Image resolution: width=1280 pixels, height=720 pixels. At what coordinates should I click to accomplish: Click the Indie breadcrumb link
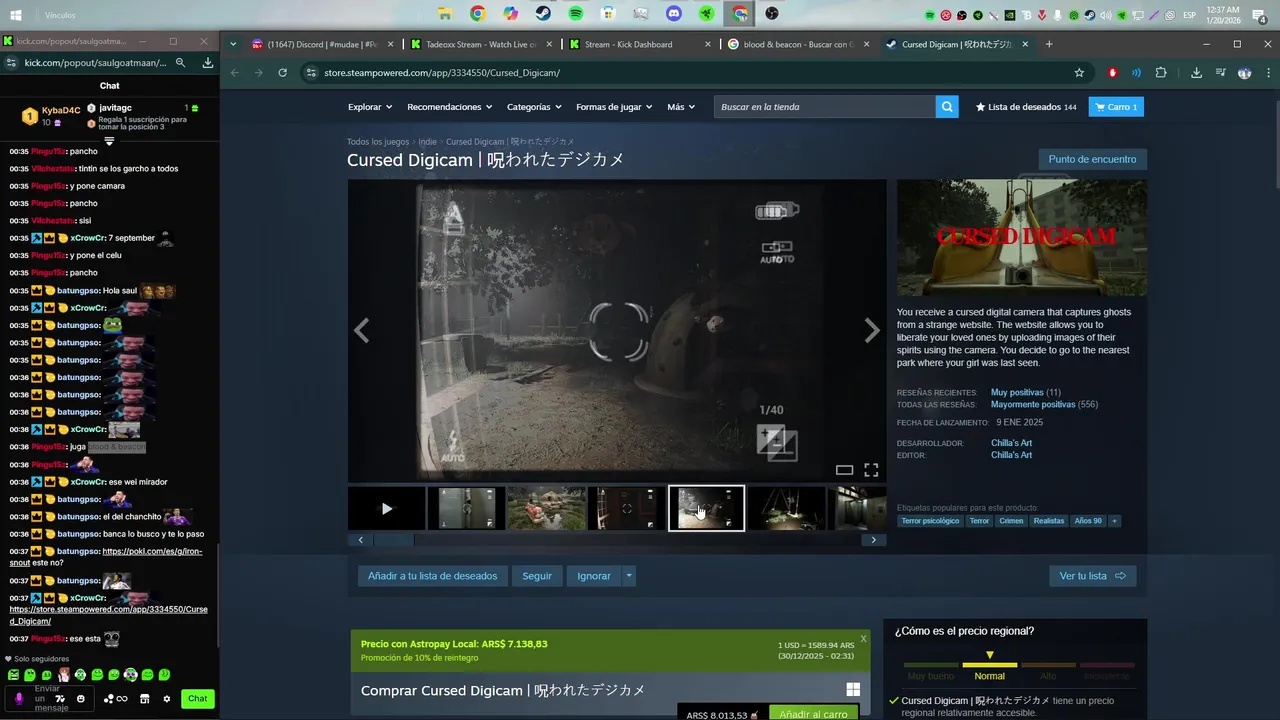click(x=427, y=142)
